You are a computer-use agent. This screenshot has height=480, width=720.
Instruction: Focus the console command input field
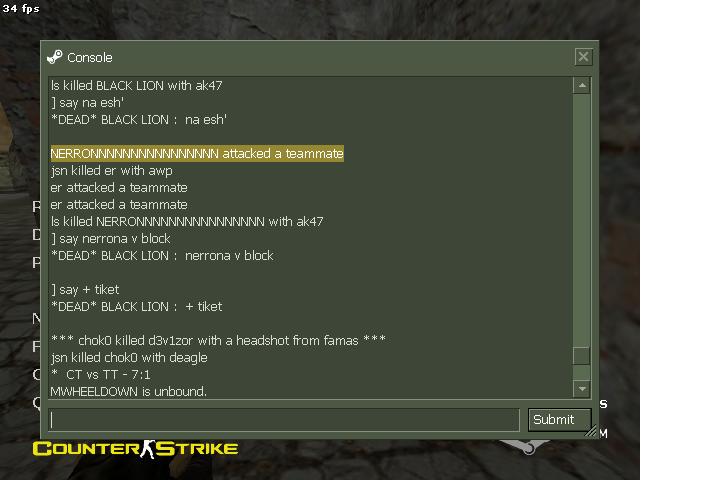point(284,420)
